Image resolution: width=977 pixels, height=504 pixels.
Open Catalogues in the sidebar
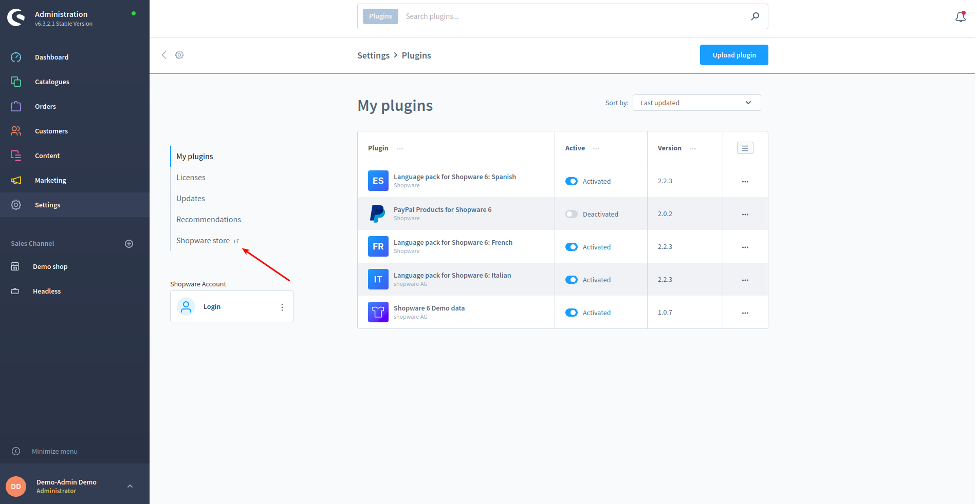coord(52,82)
